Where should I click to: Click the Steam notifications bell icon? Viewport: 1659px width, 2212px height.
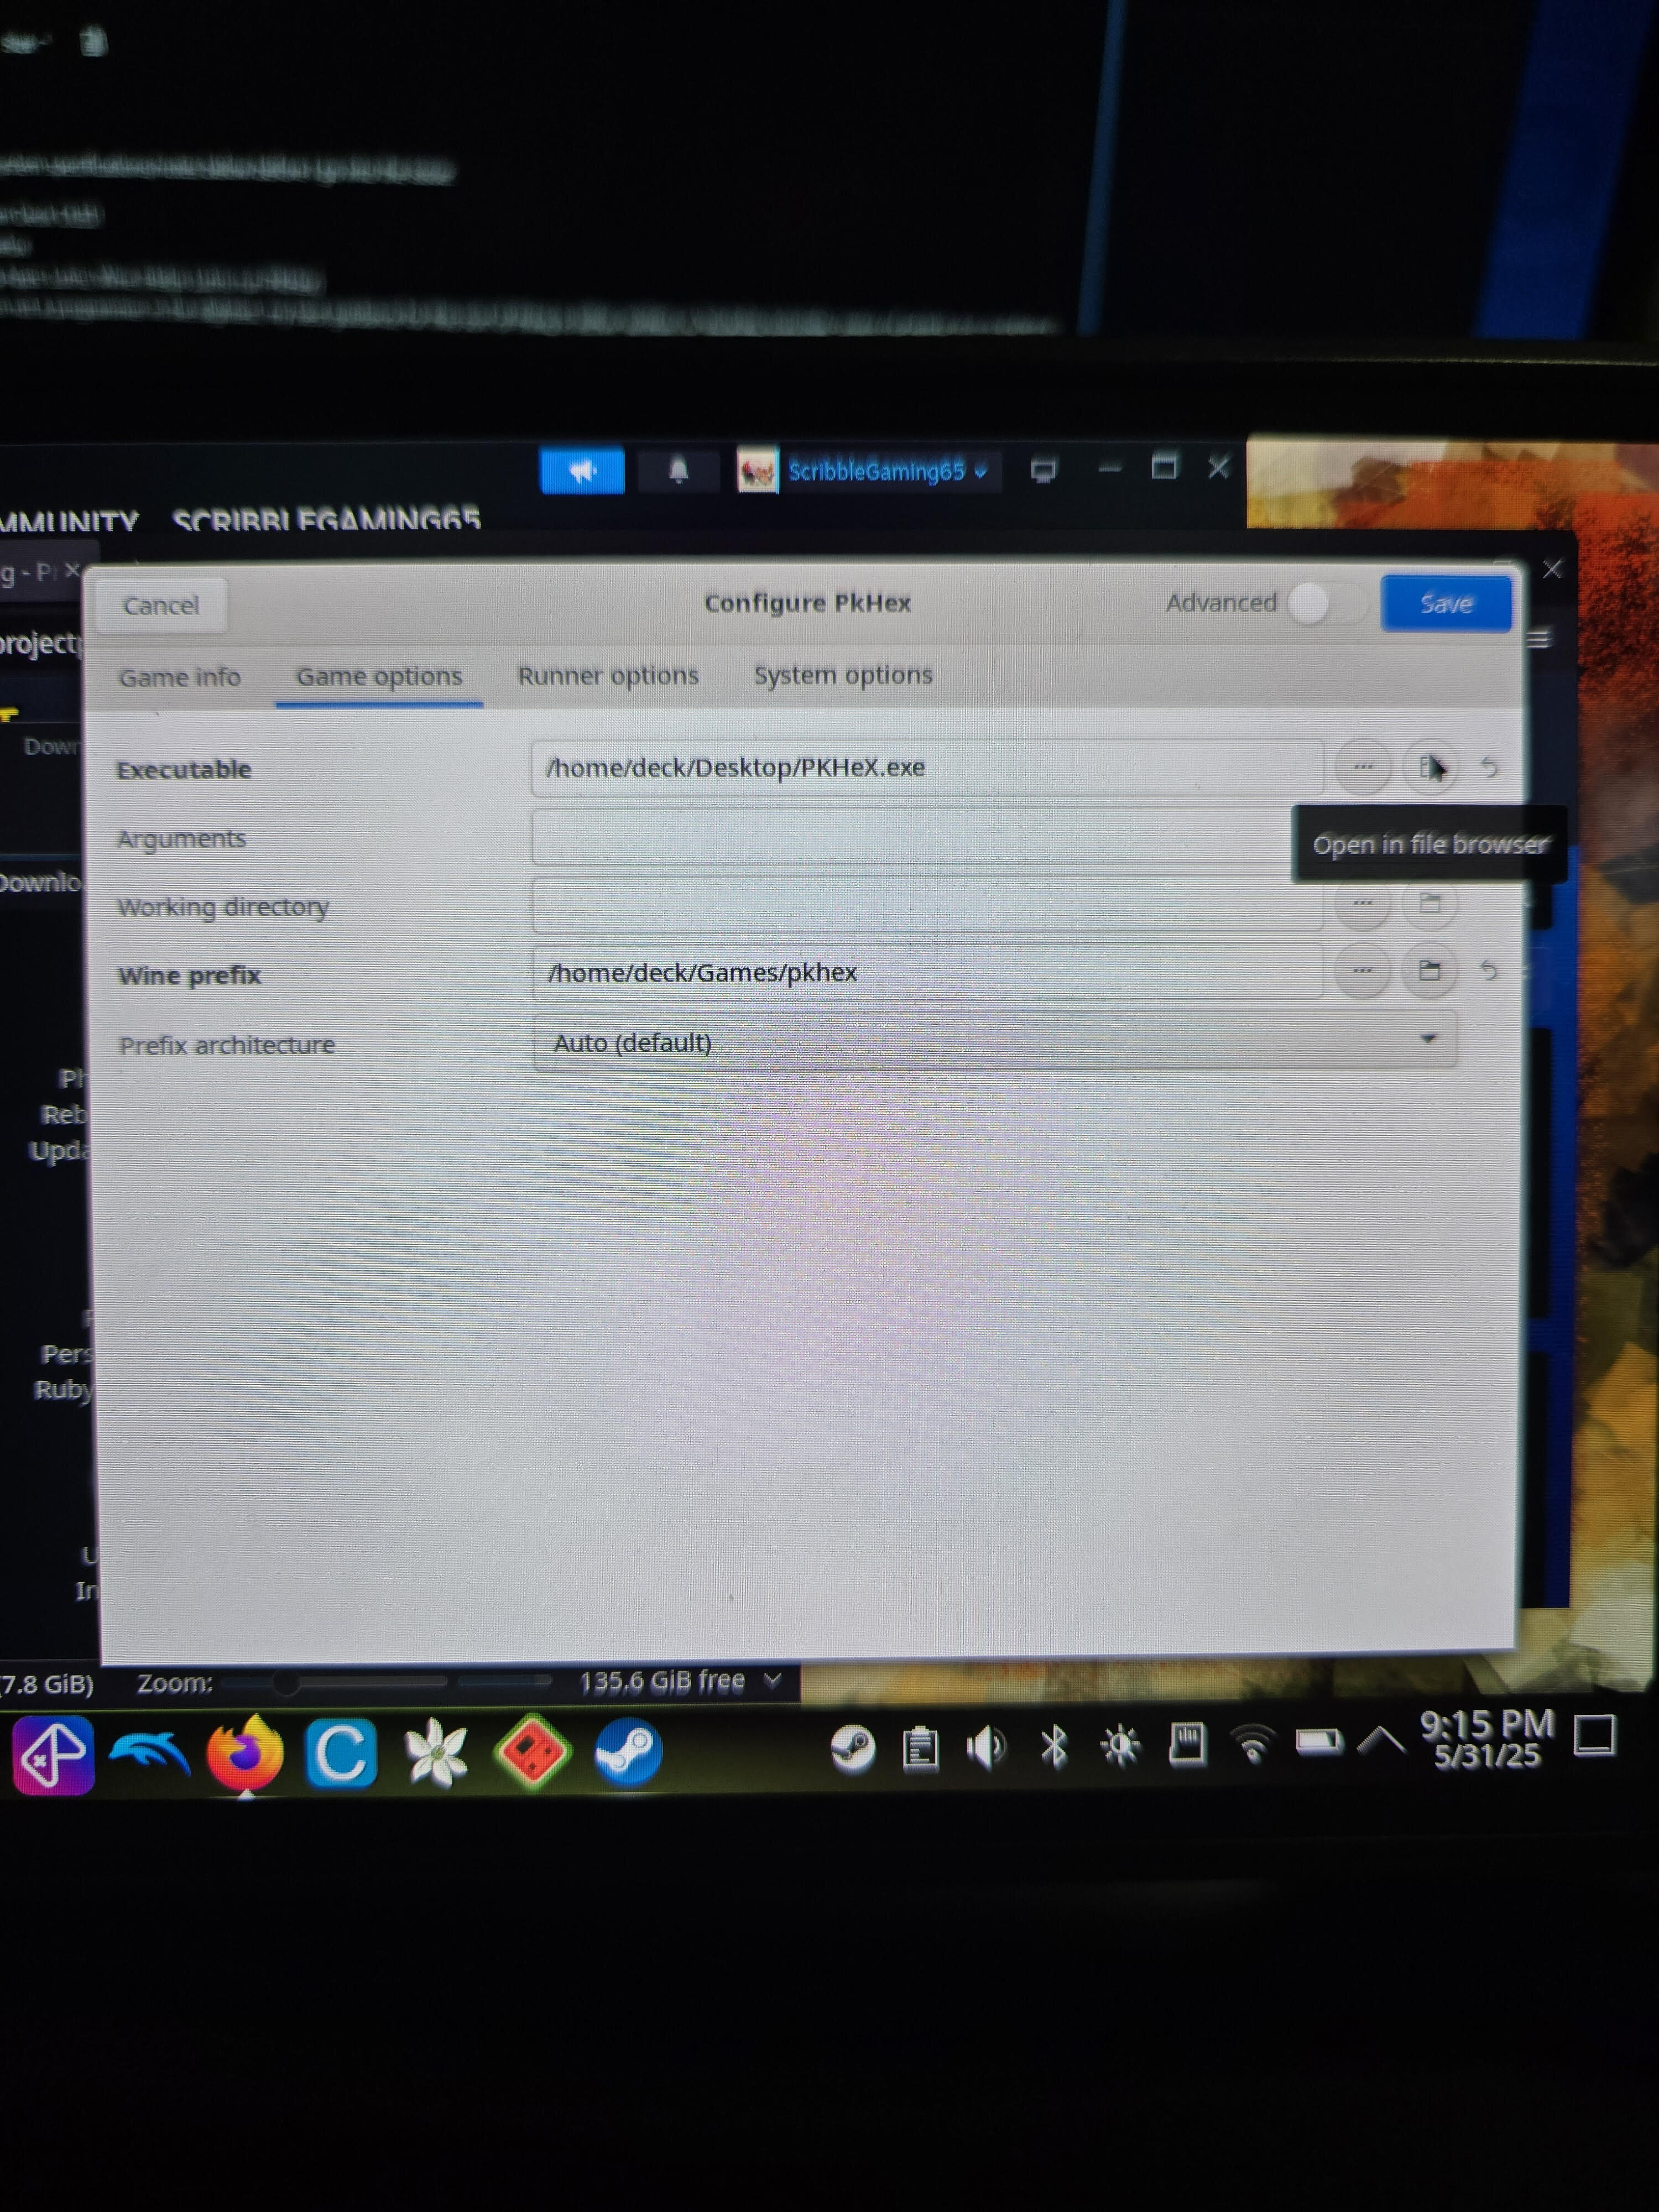pos(678,470)
